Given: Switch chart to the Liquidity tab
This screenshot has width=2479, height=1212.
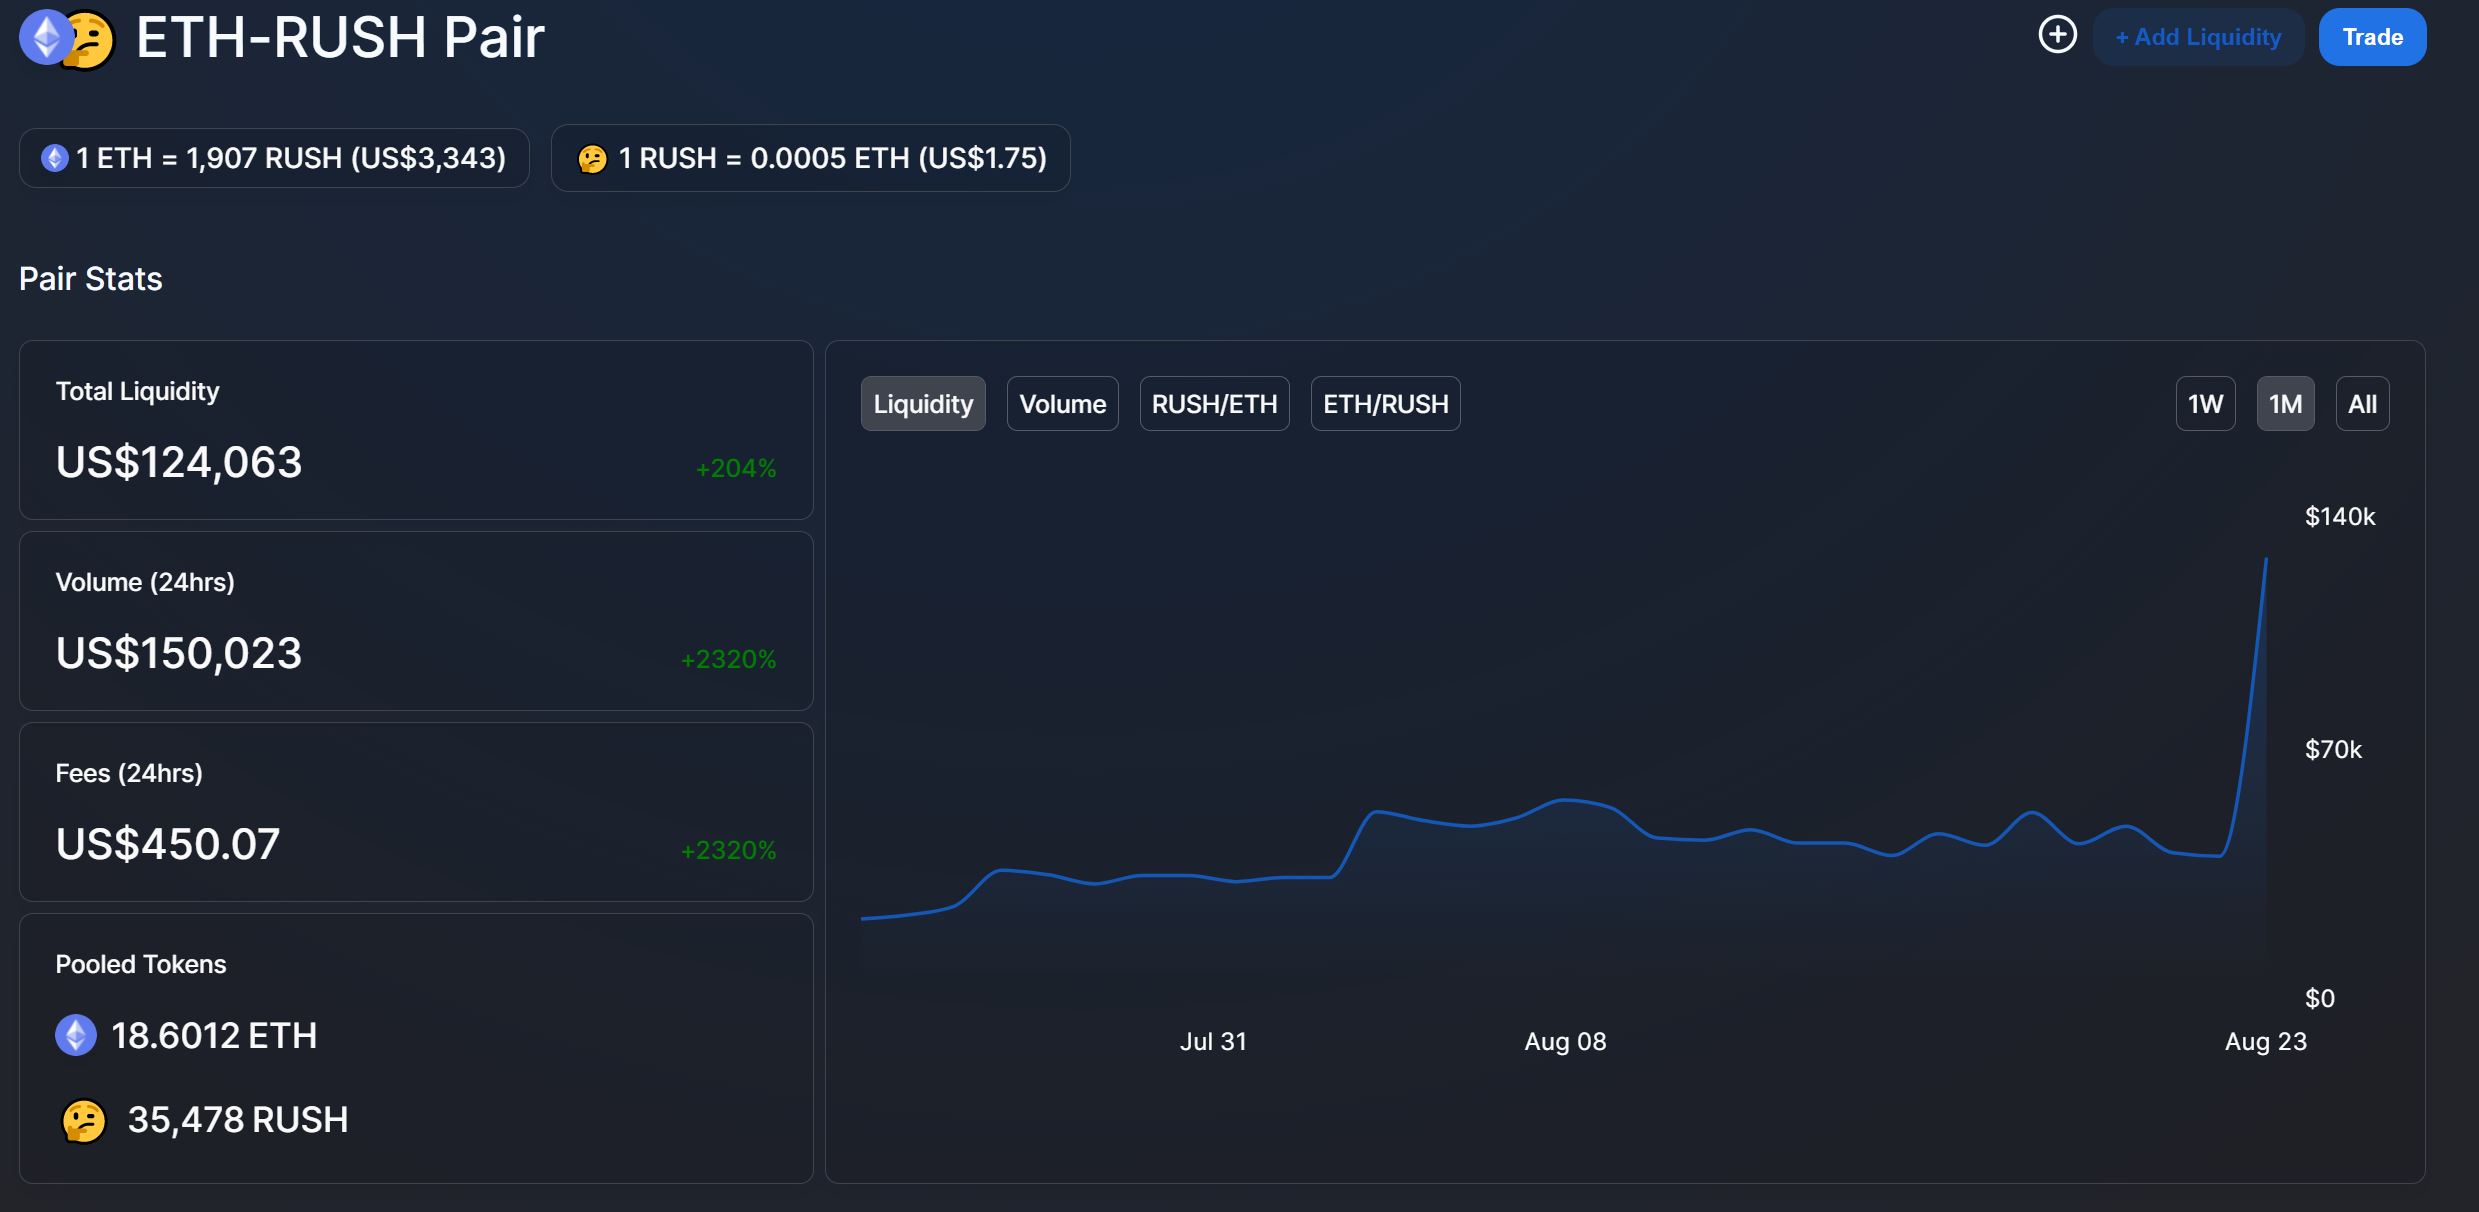Looking at the screenshot, I should 923,404.
